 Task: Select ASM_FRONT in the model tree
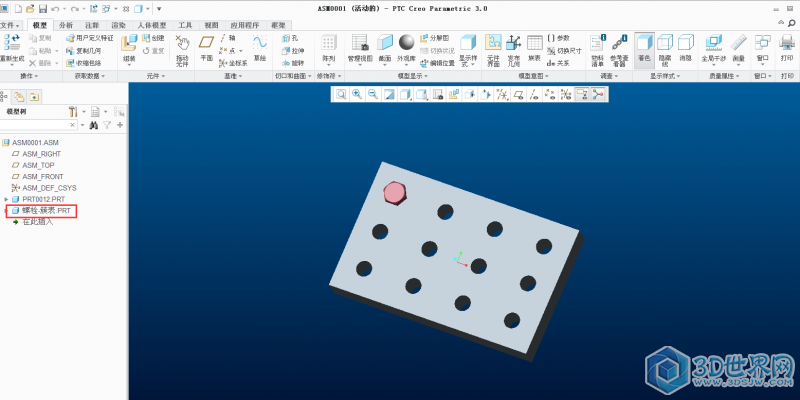(x=43, y=177)
